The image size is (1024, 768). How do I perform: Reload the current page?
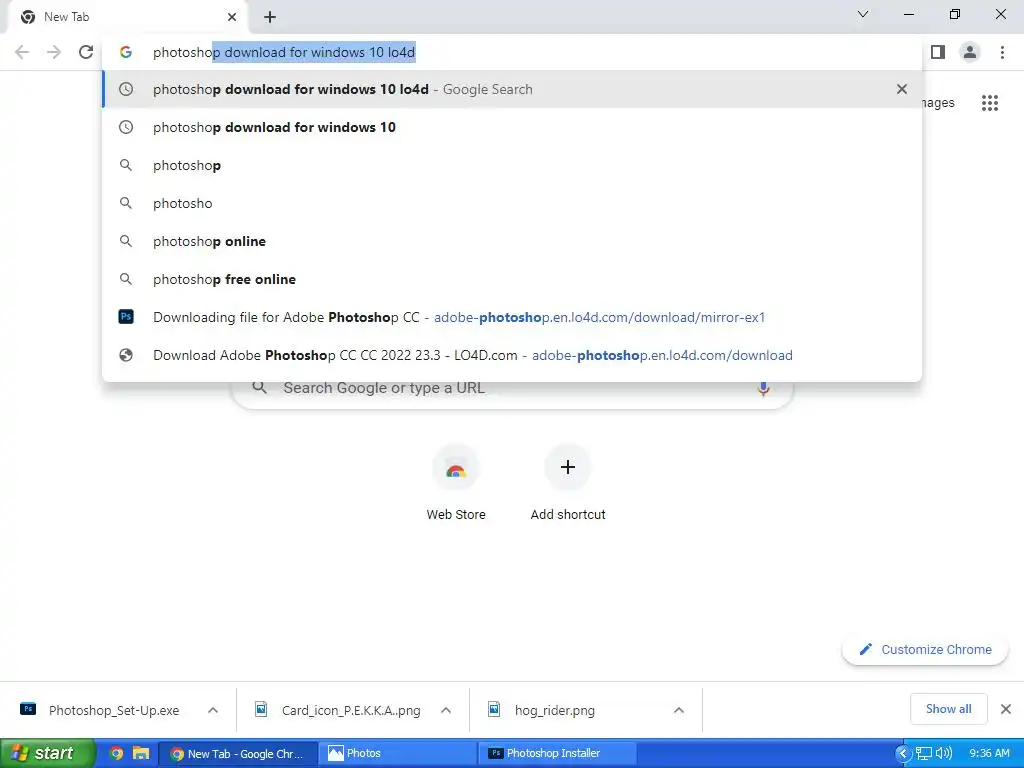pyautogui.click(x=86, y=52)
